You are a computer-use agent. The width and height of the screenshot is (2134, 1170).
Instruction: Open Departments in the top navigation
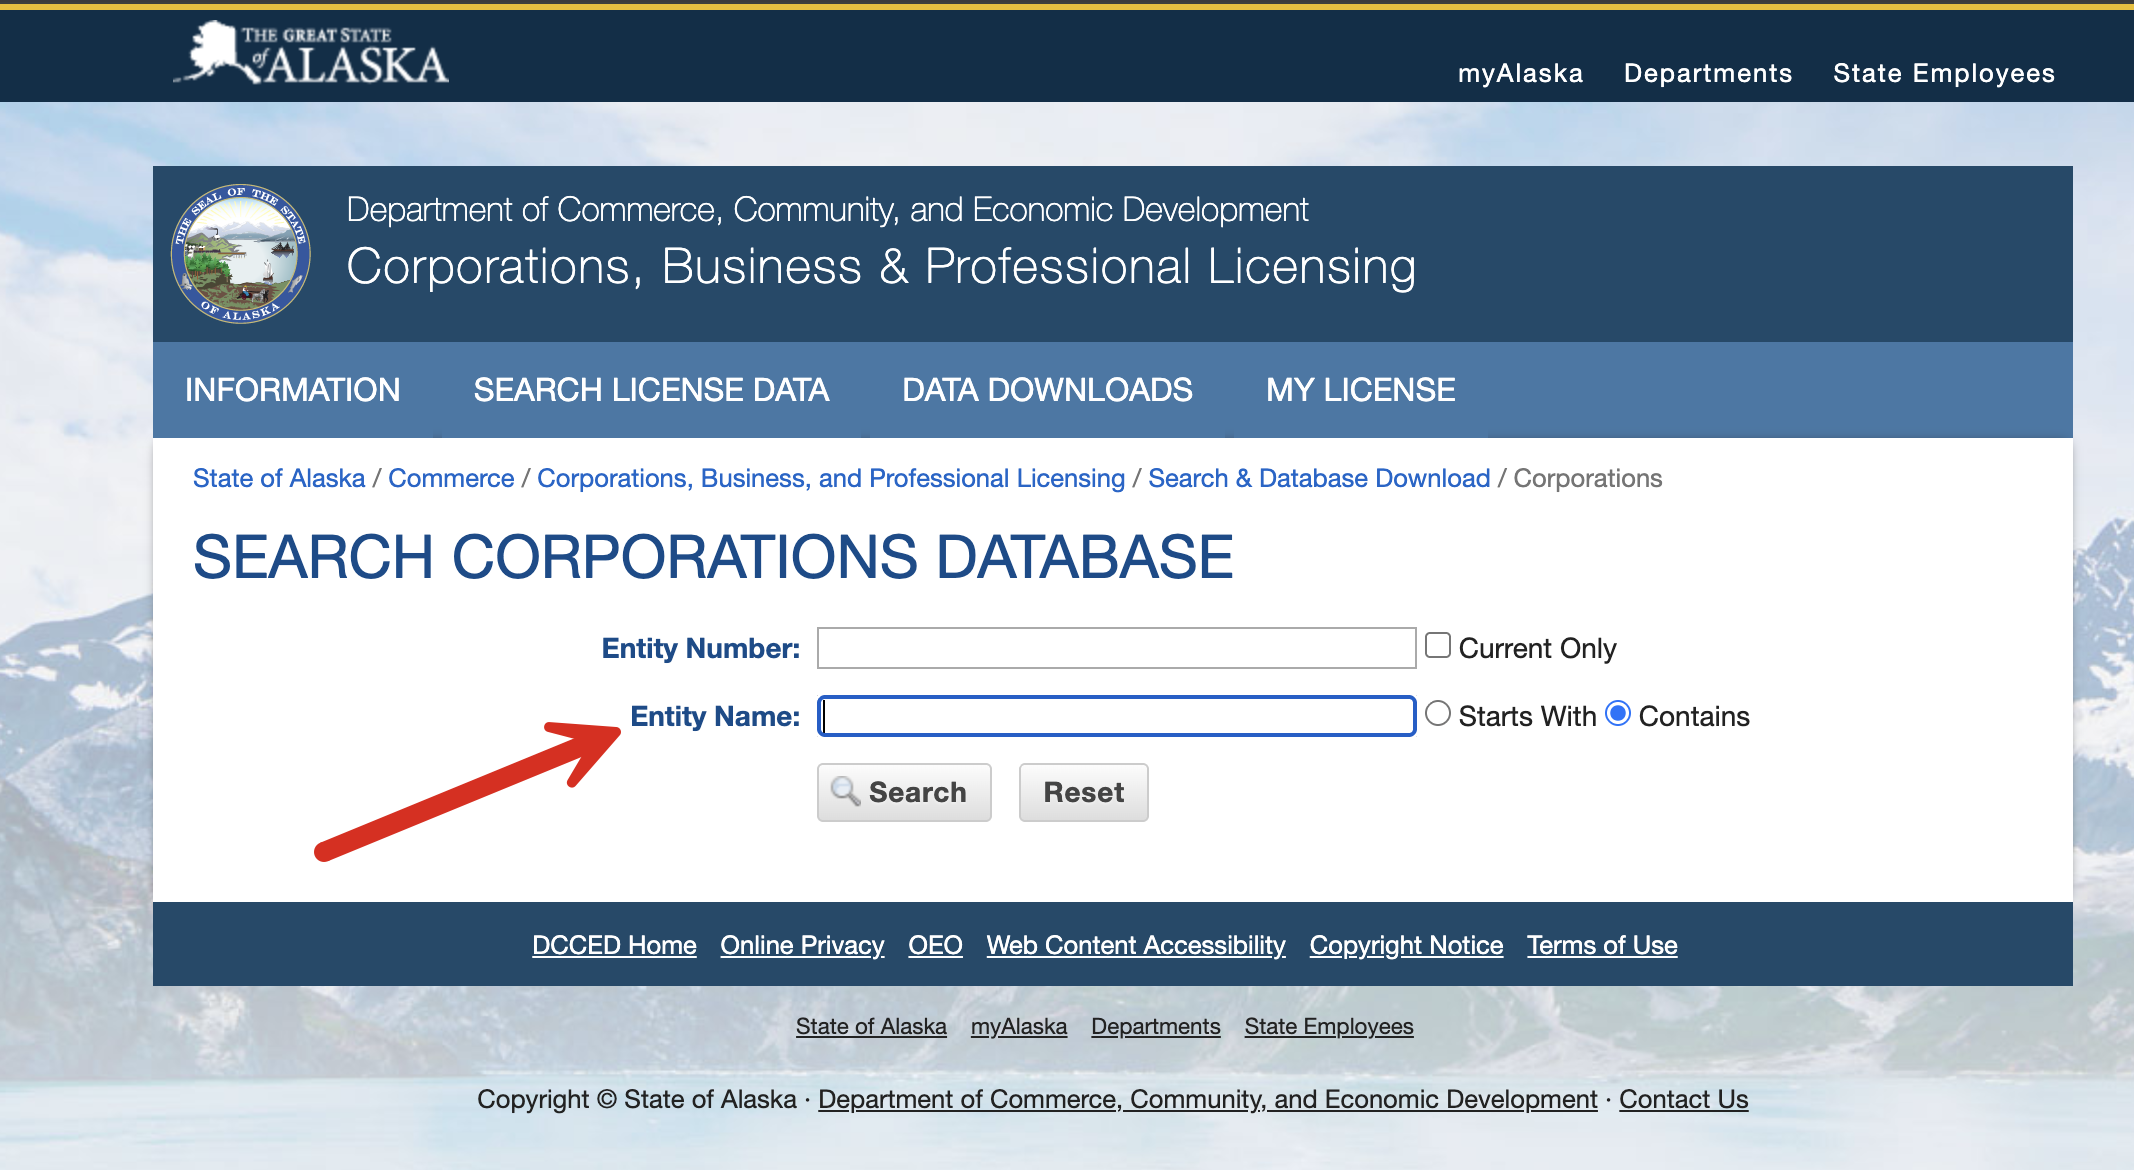pos(1708,73)
